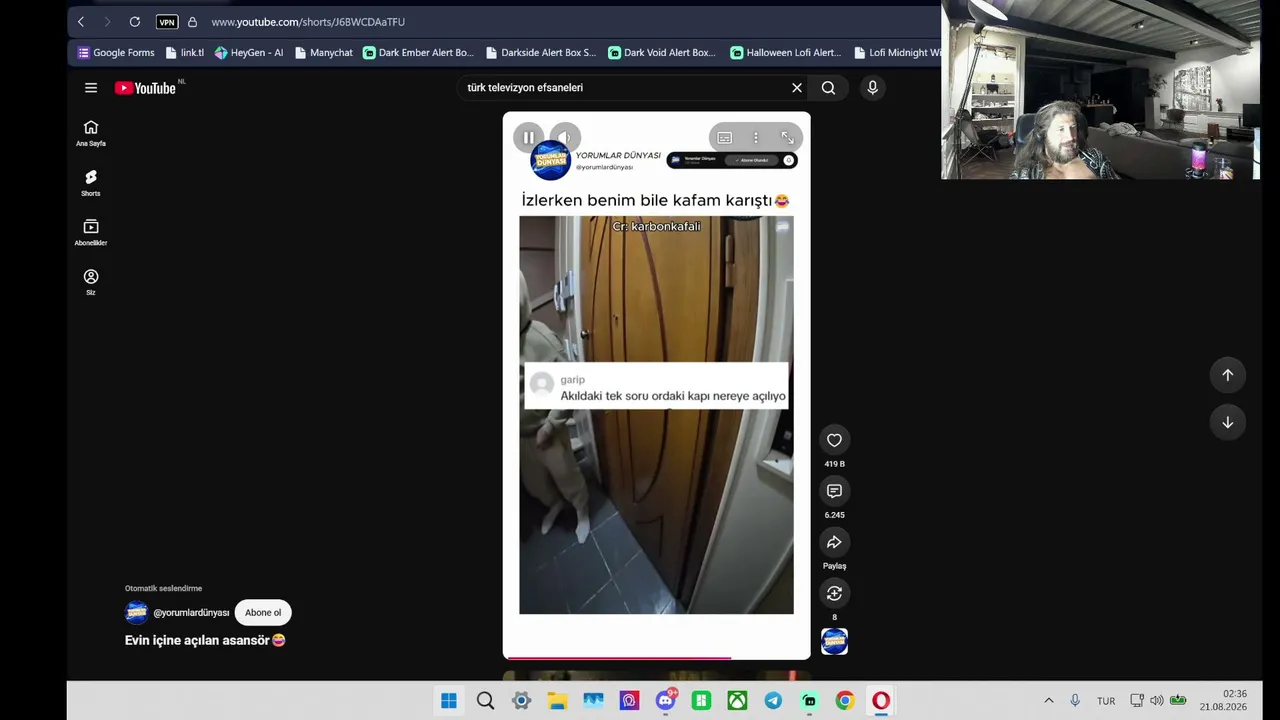Seek using the red video progress bar

tap(656, 657)
